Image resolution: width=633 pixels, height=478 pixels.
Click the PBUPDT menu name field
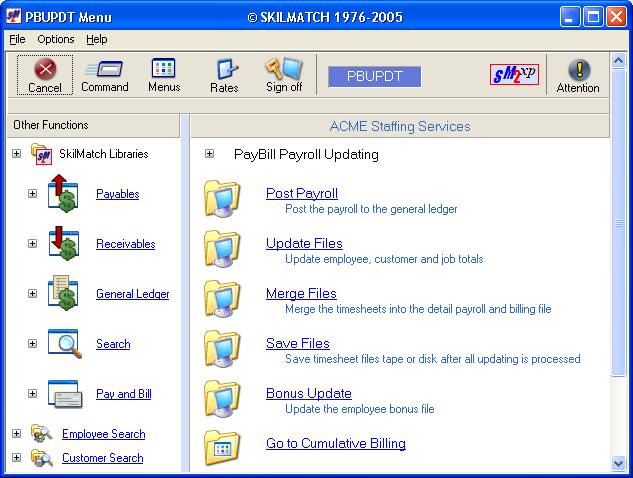tap(375, 76)
